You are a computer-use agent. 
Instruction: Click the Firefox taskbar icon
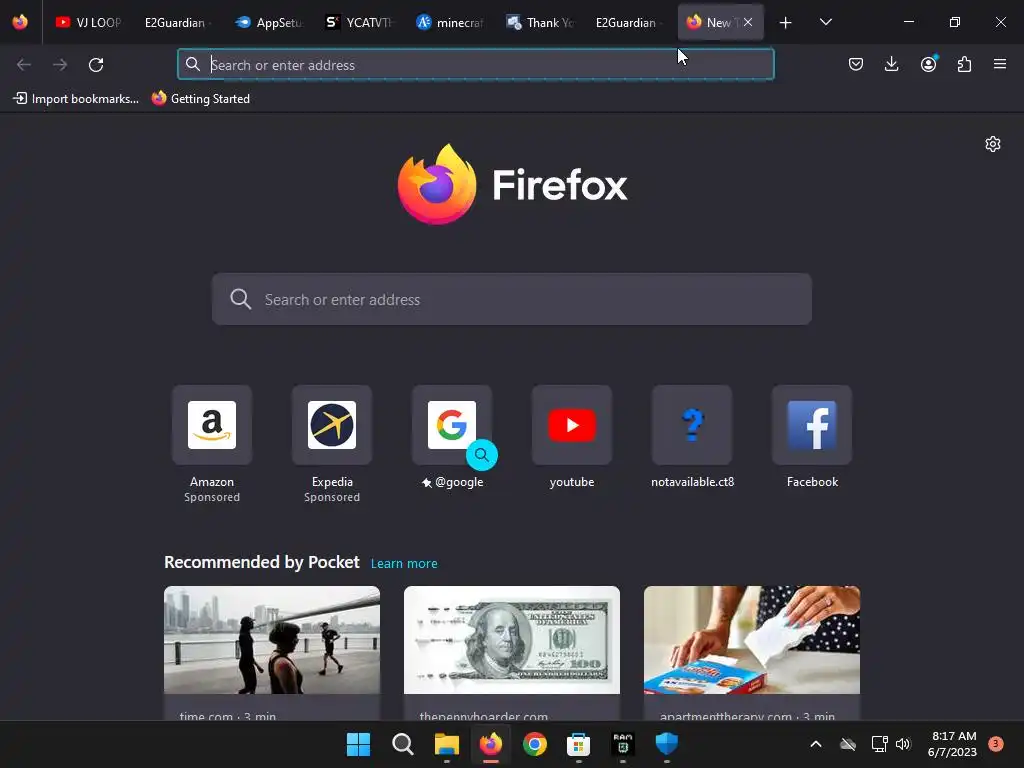click(490, 744)
